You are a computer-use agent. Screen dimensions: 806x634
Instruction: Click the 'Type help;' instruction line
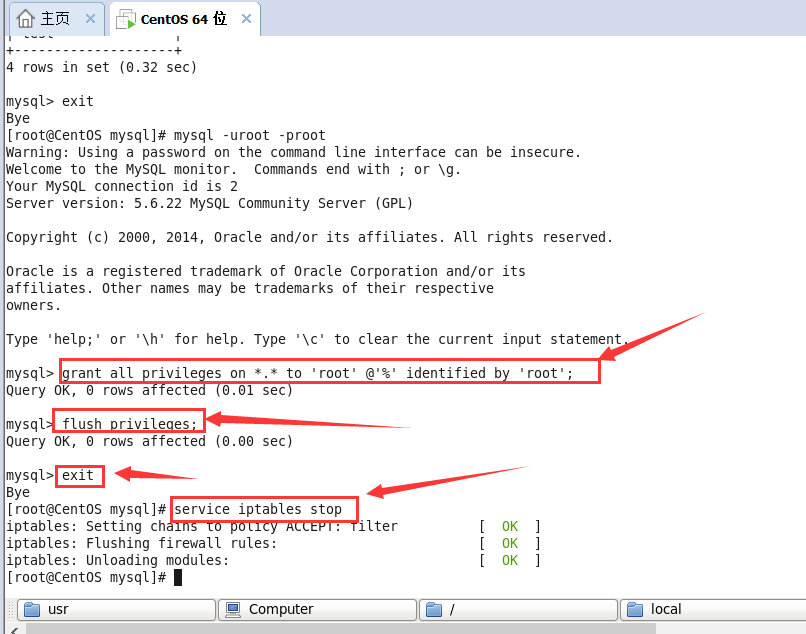[317, 339]
